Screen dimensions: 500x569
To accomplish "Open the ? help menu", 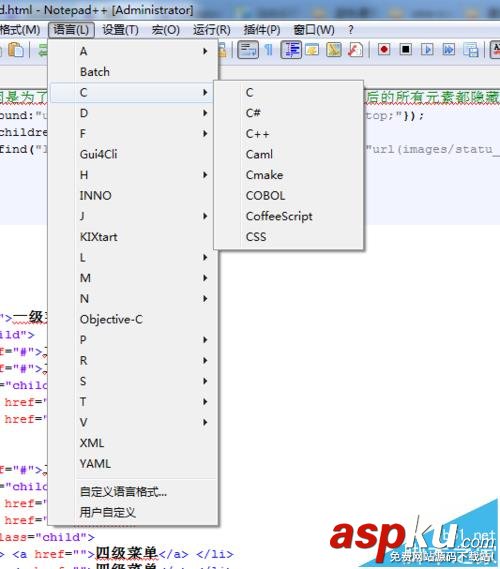I will (351, 30).
